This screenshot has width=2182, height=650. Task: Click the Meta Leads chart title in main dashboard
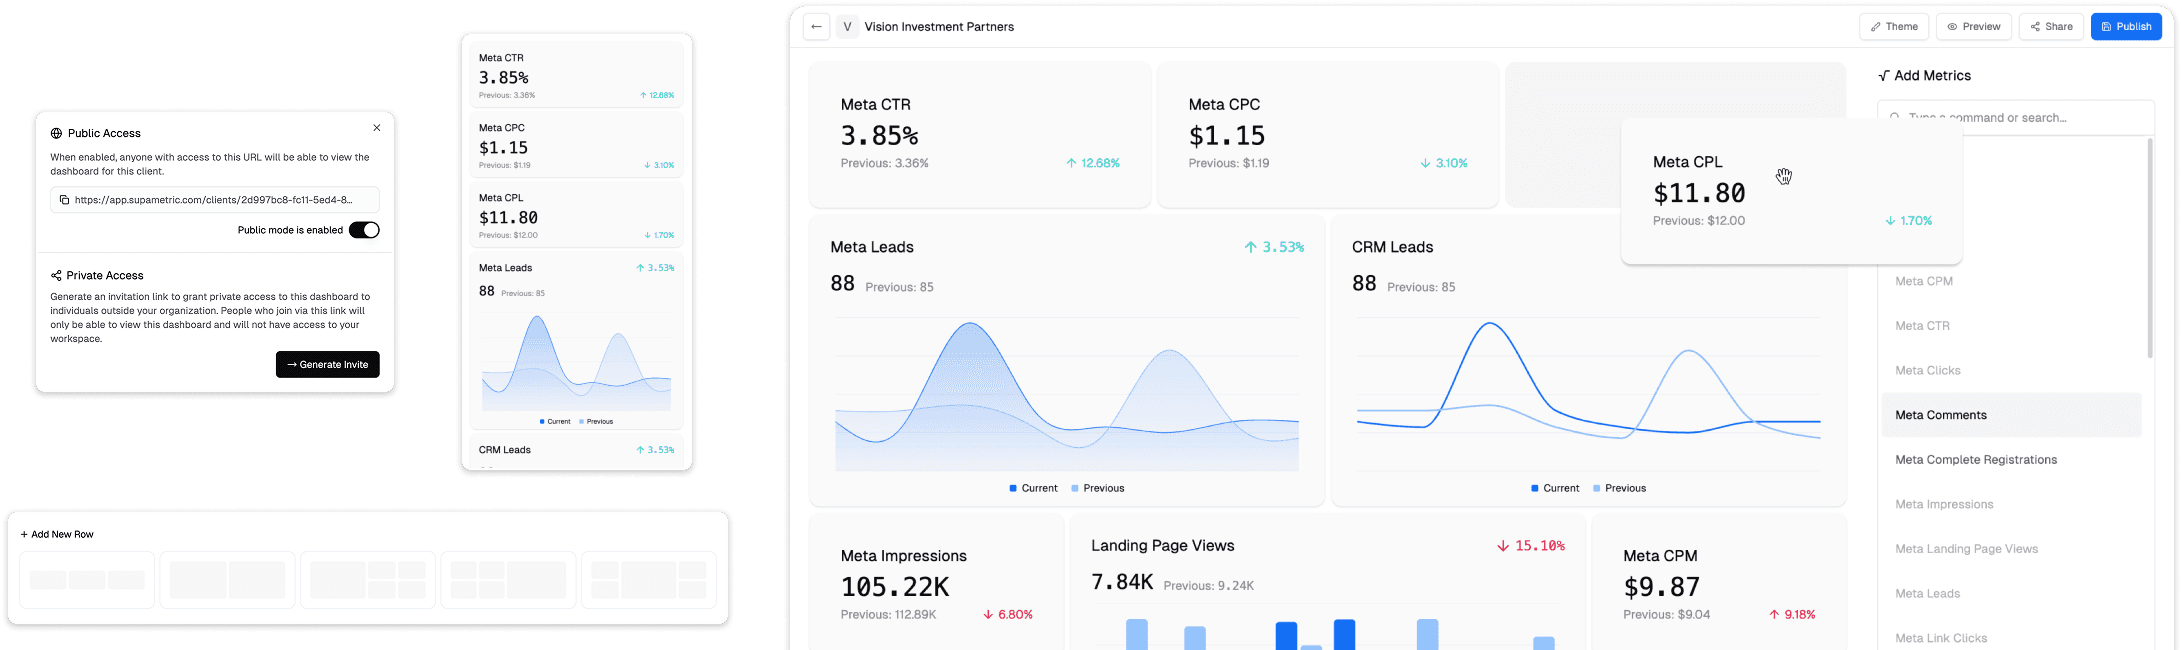[872, 247]
